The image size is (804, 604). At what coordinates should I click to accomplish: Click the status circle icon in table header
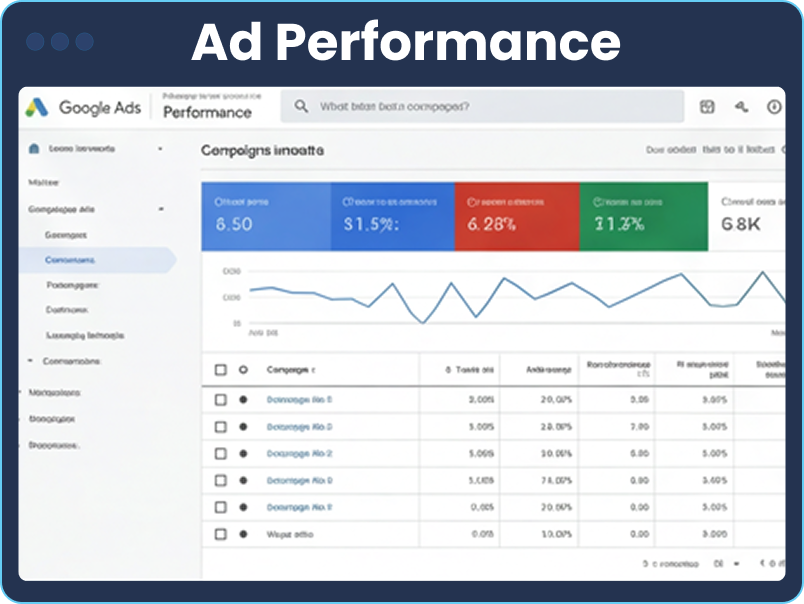coord(243,370)
